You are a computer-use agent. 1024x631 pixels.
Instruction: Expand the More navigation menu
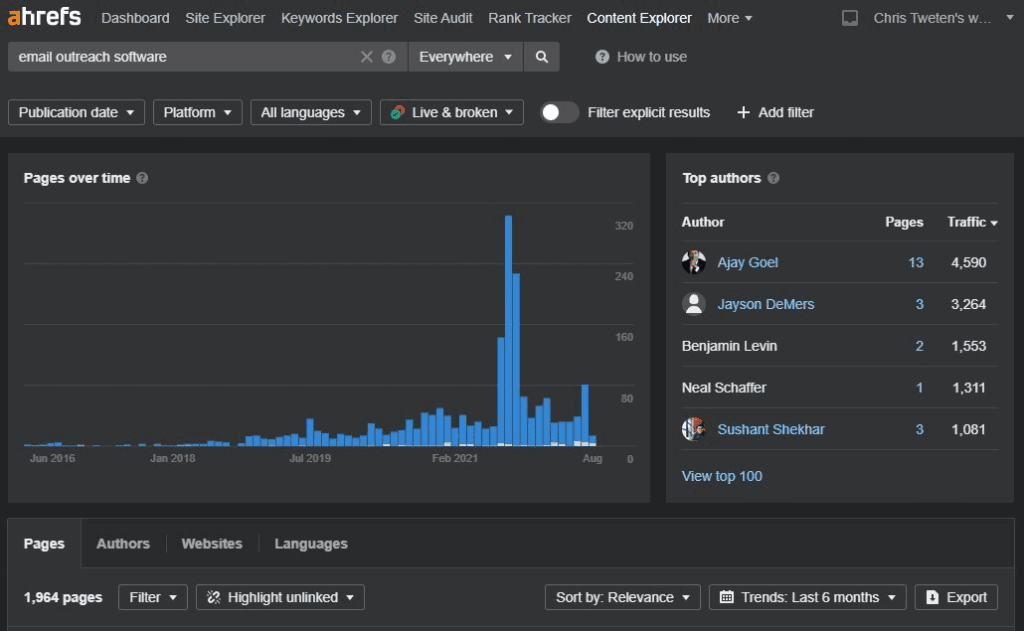point(729,18)
